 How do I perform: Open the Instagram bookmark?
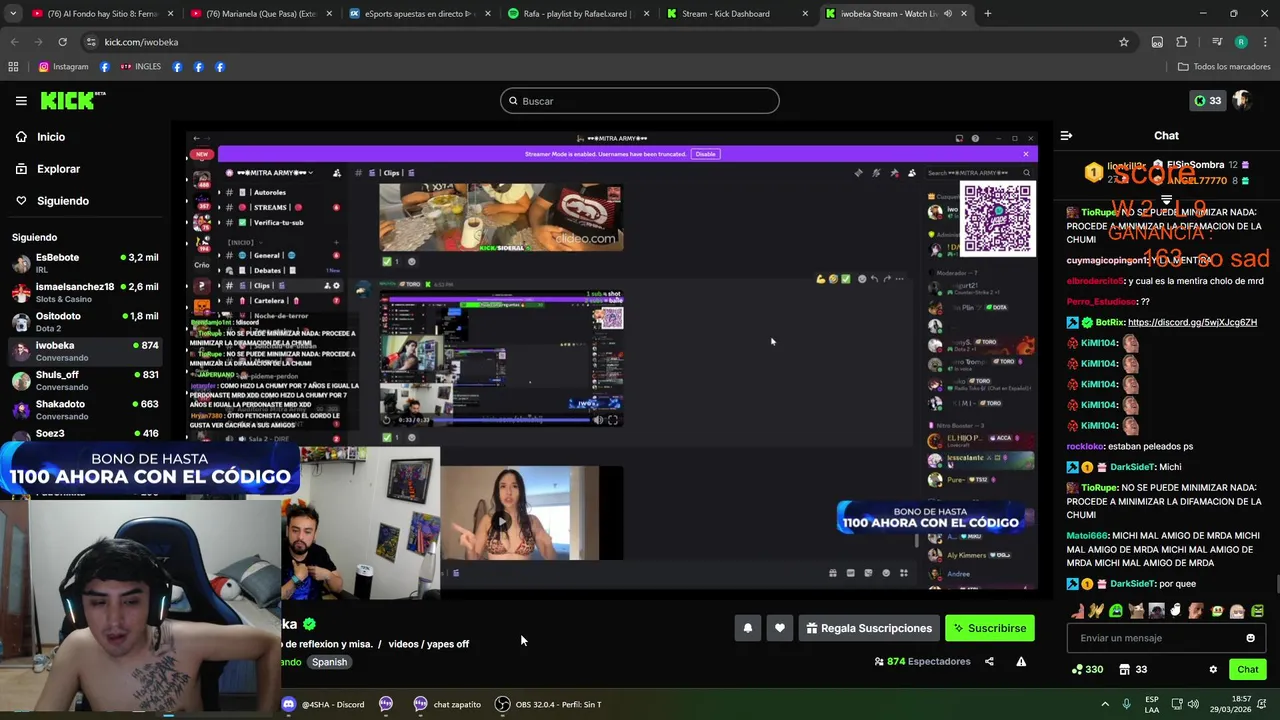[x=64, y=67]
